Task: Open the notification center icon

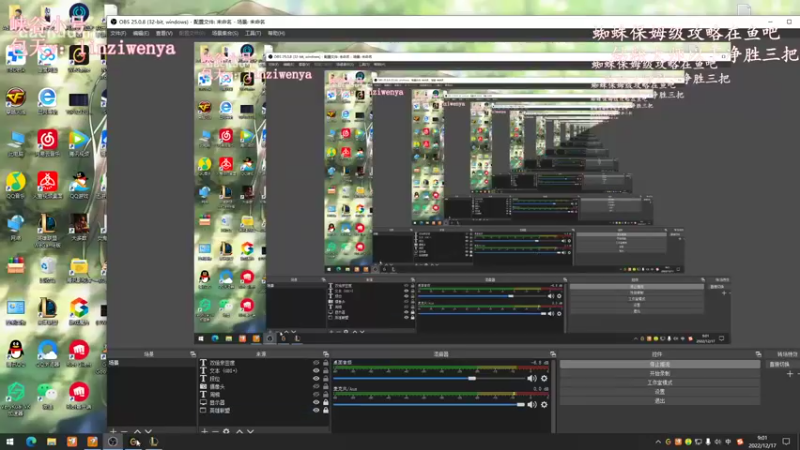Action: [786, 441]
